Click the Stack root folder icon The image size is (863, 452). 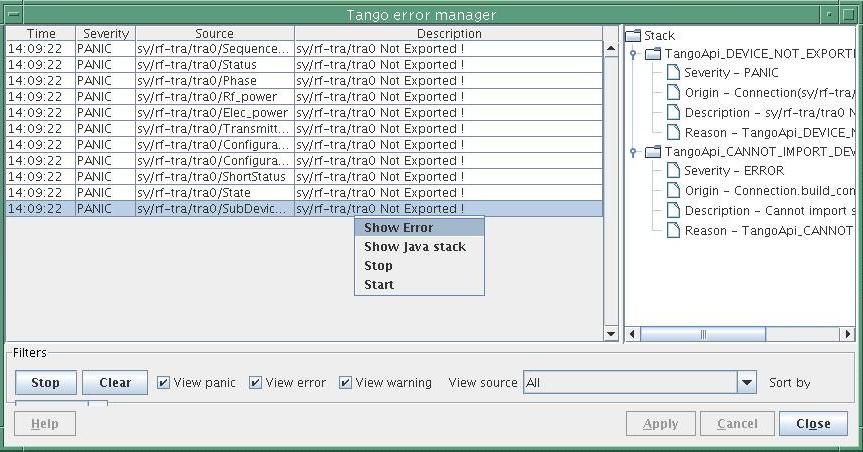pos(633,36)
